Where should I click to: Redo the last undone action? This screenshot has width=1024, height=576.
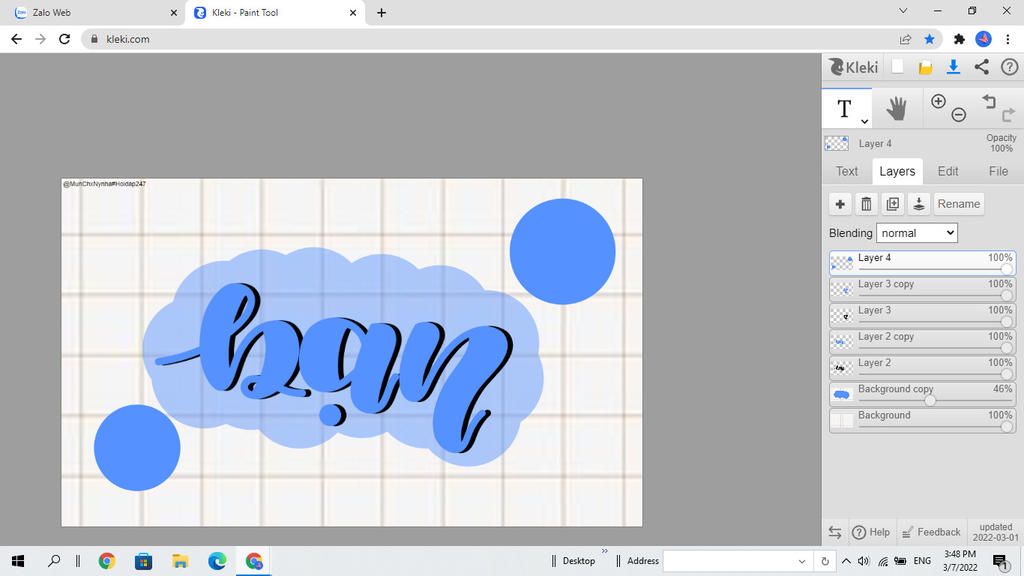1008,115
